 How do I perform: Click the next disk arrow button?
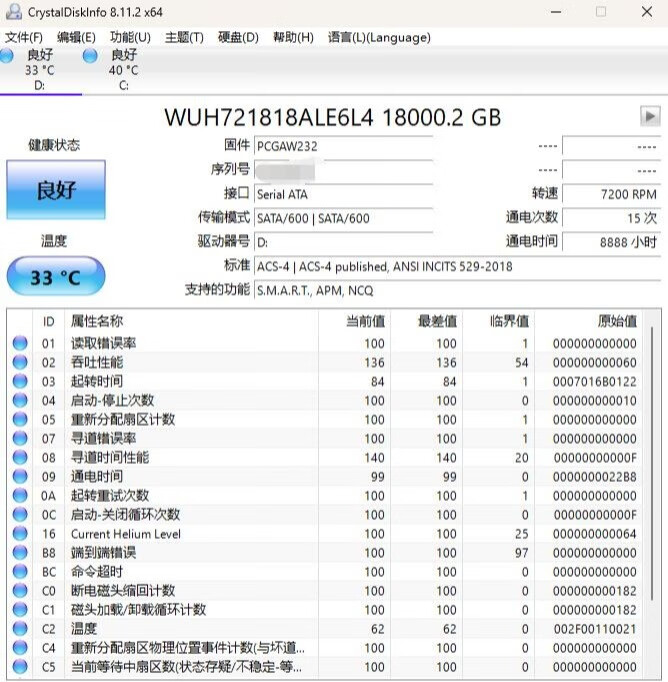[650, 116]
